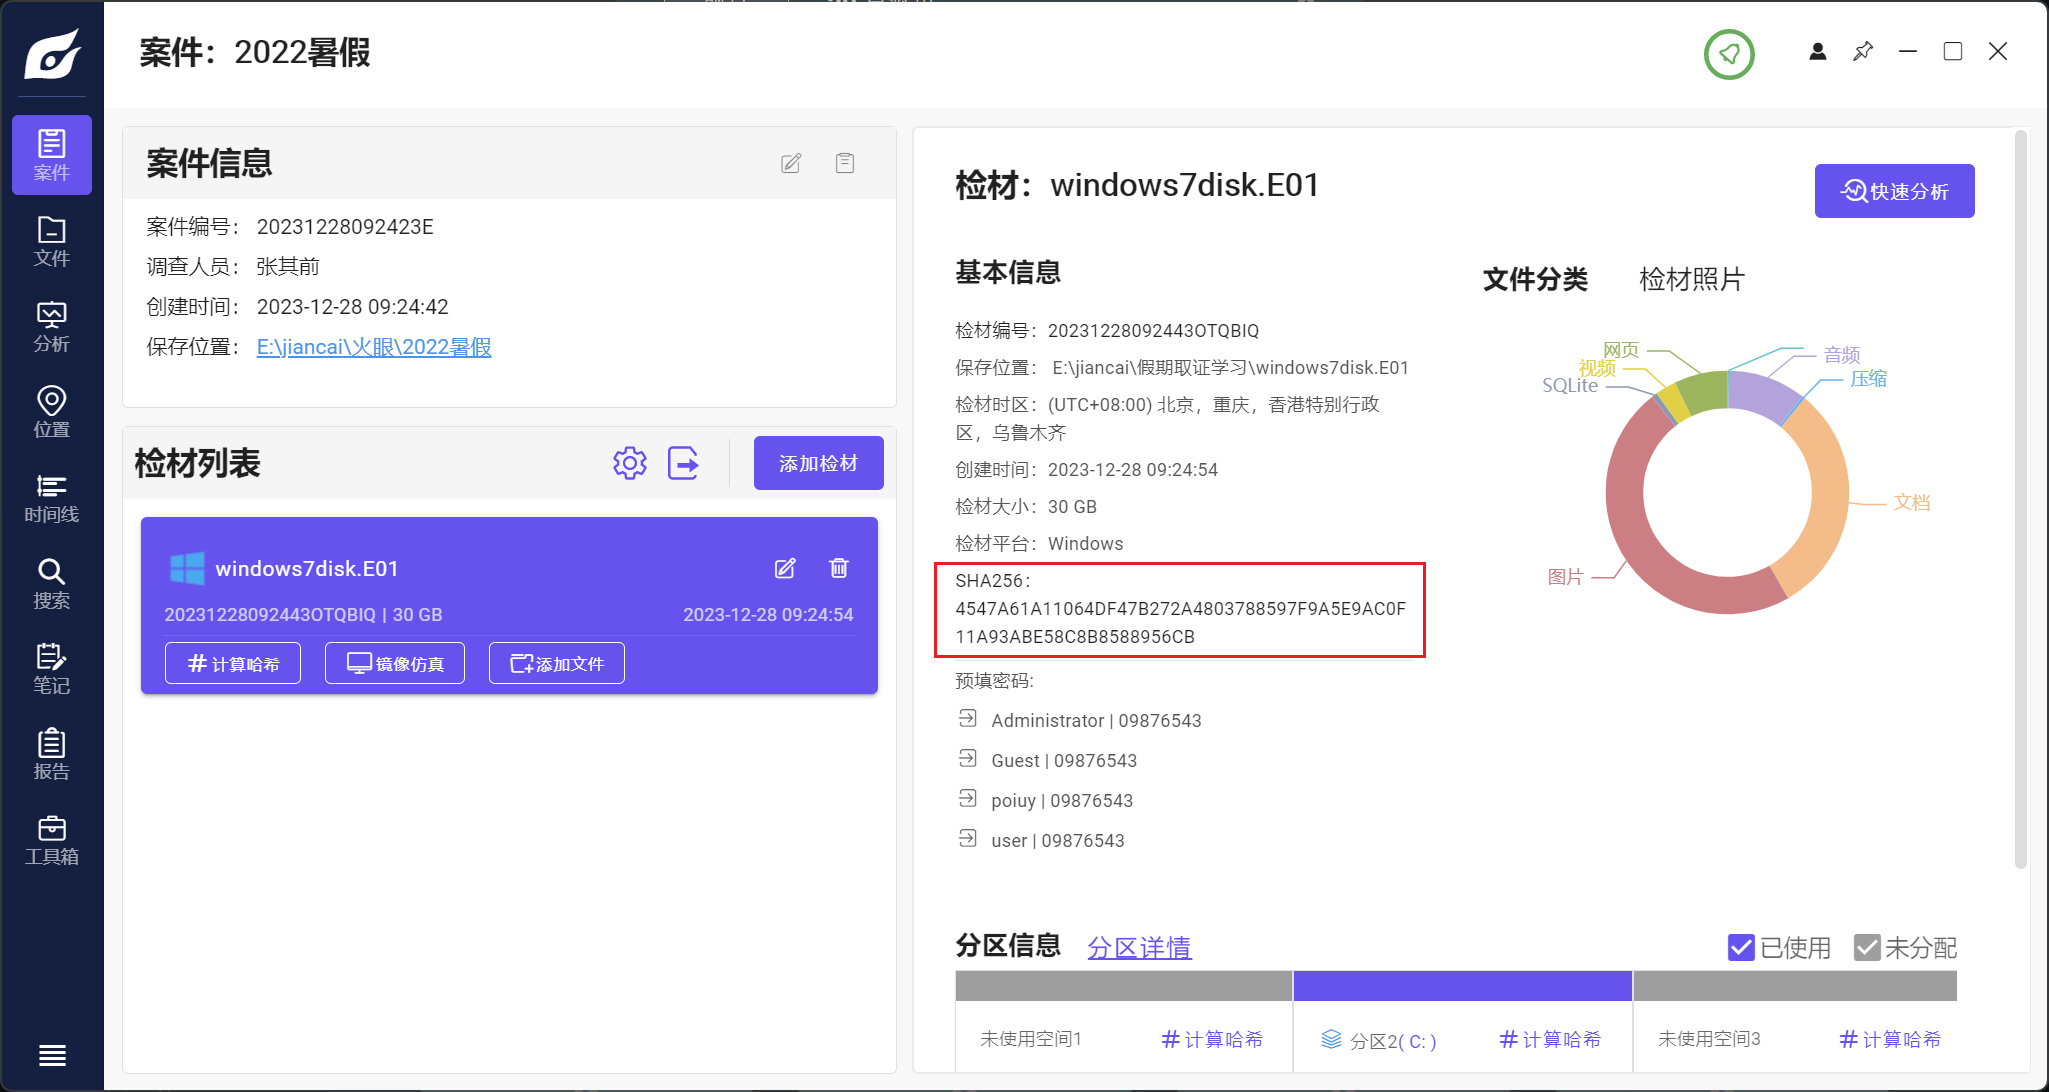This screenshot has height=1092, width=2049.
Task: Compute hash for 未使用空间3
Action: point(1890,1040)
